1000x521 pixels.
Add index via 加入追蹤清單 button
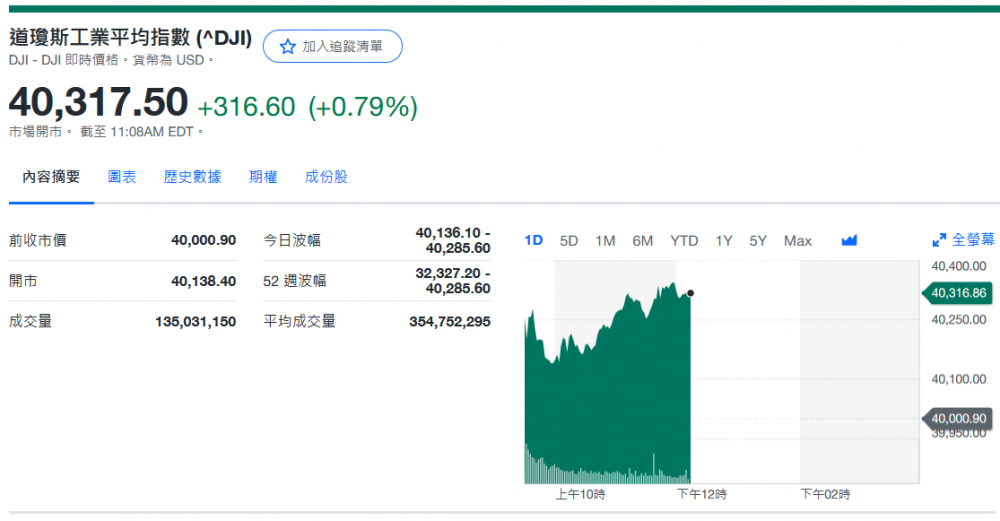tap(332, 47)
